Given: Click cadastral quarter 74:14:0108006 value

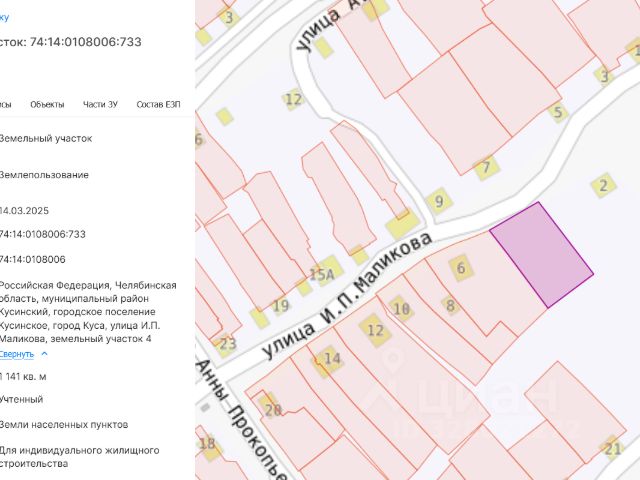Looking at the screenshot, I should click(x=32, y=259).
